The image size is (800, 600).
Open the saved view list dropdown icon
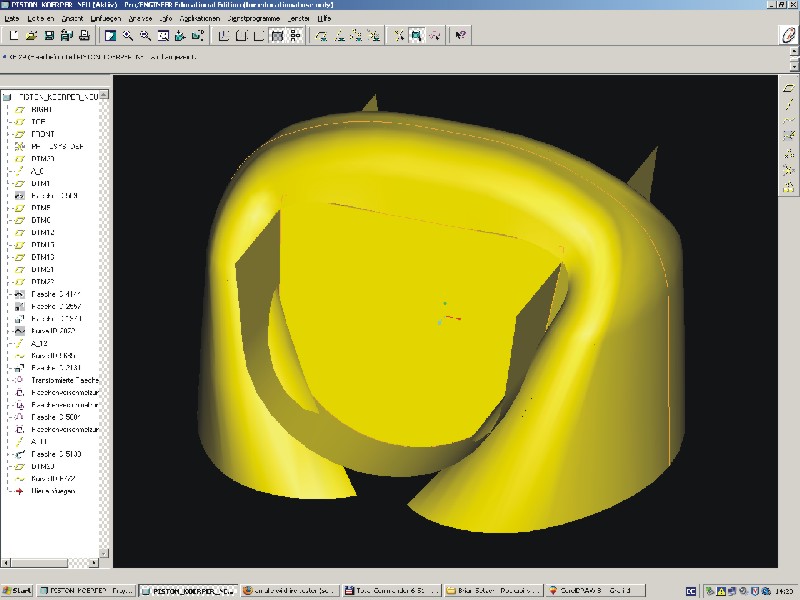tap(198, 35)
